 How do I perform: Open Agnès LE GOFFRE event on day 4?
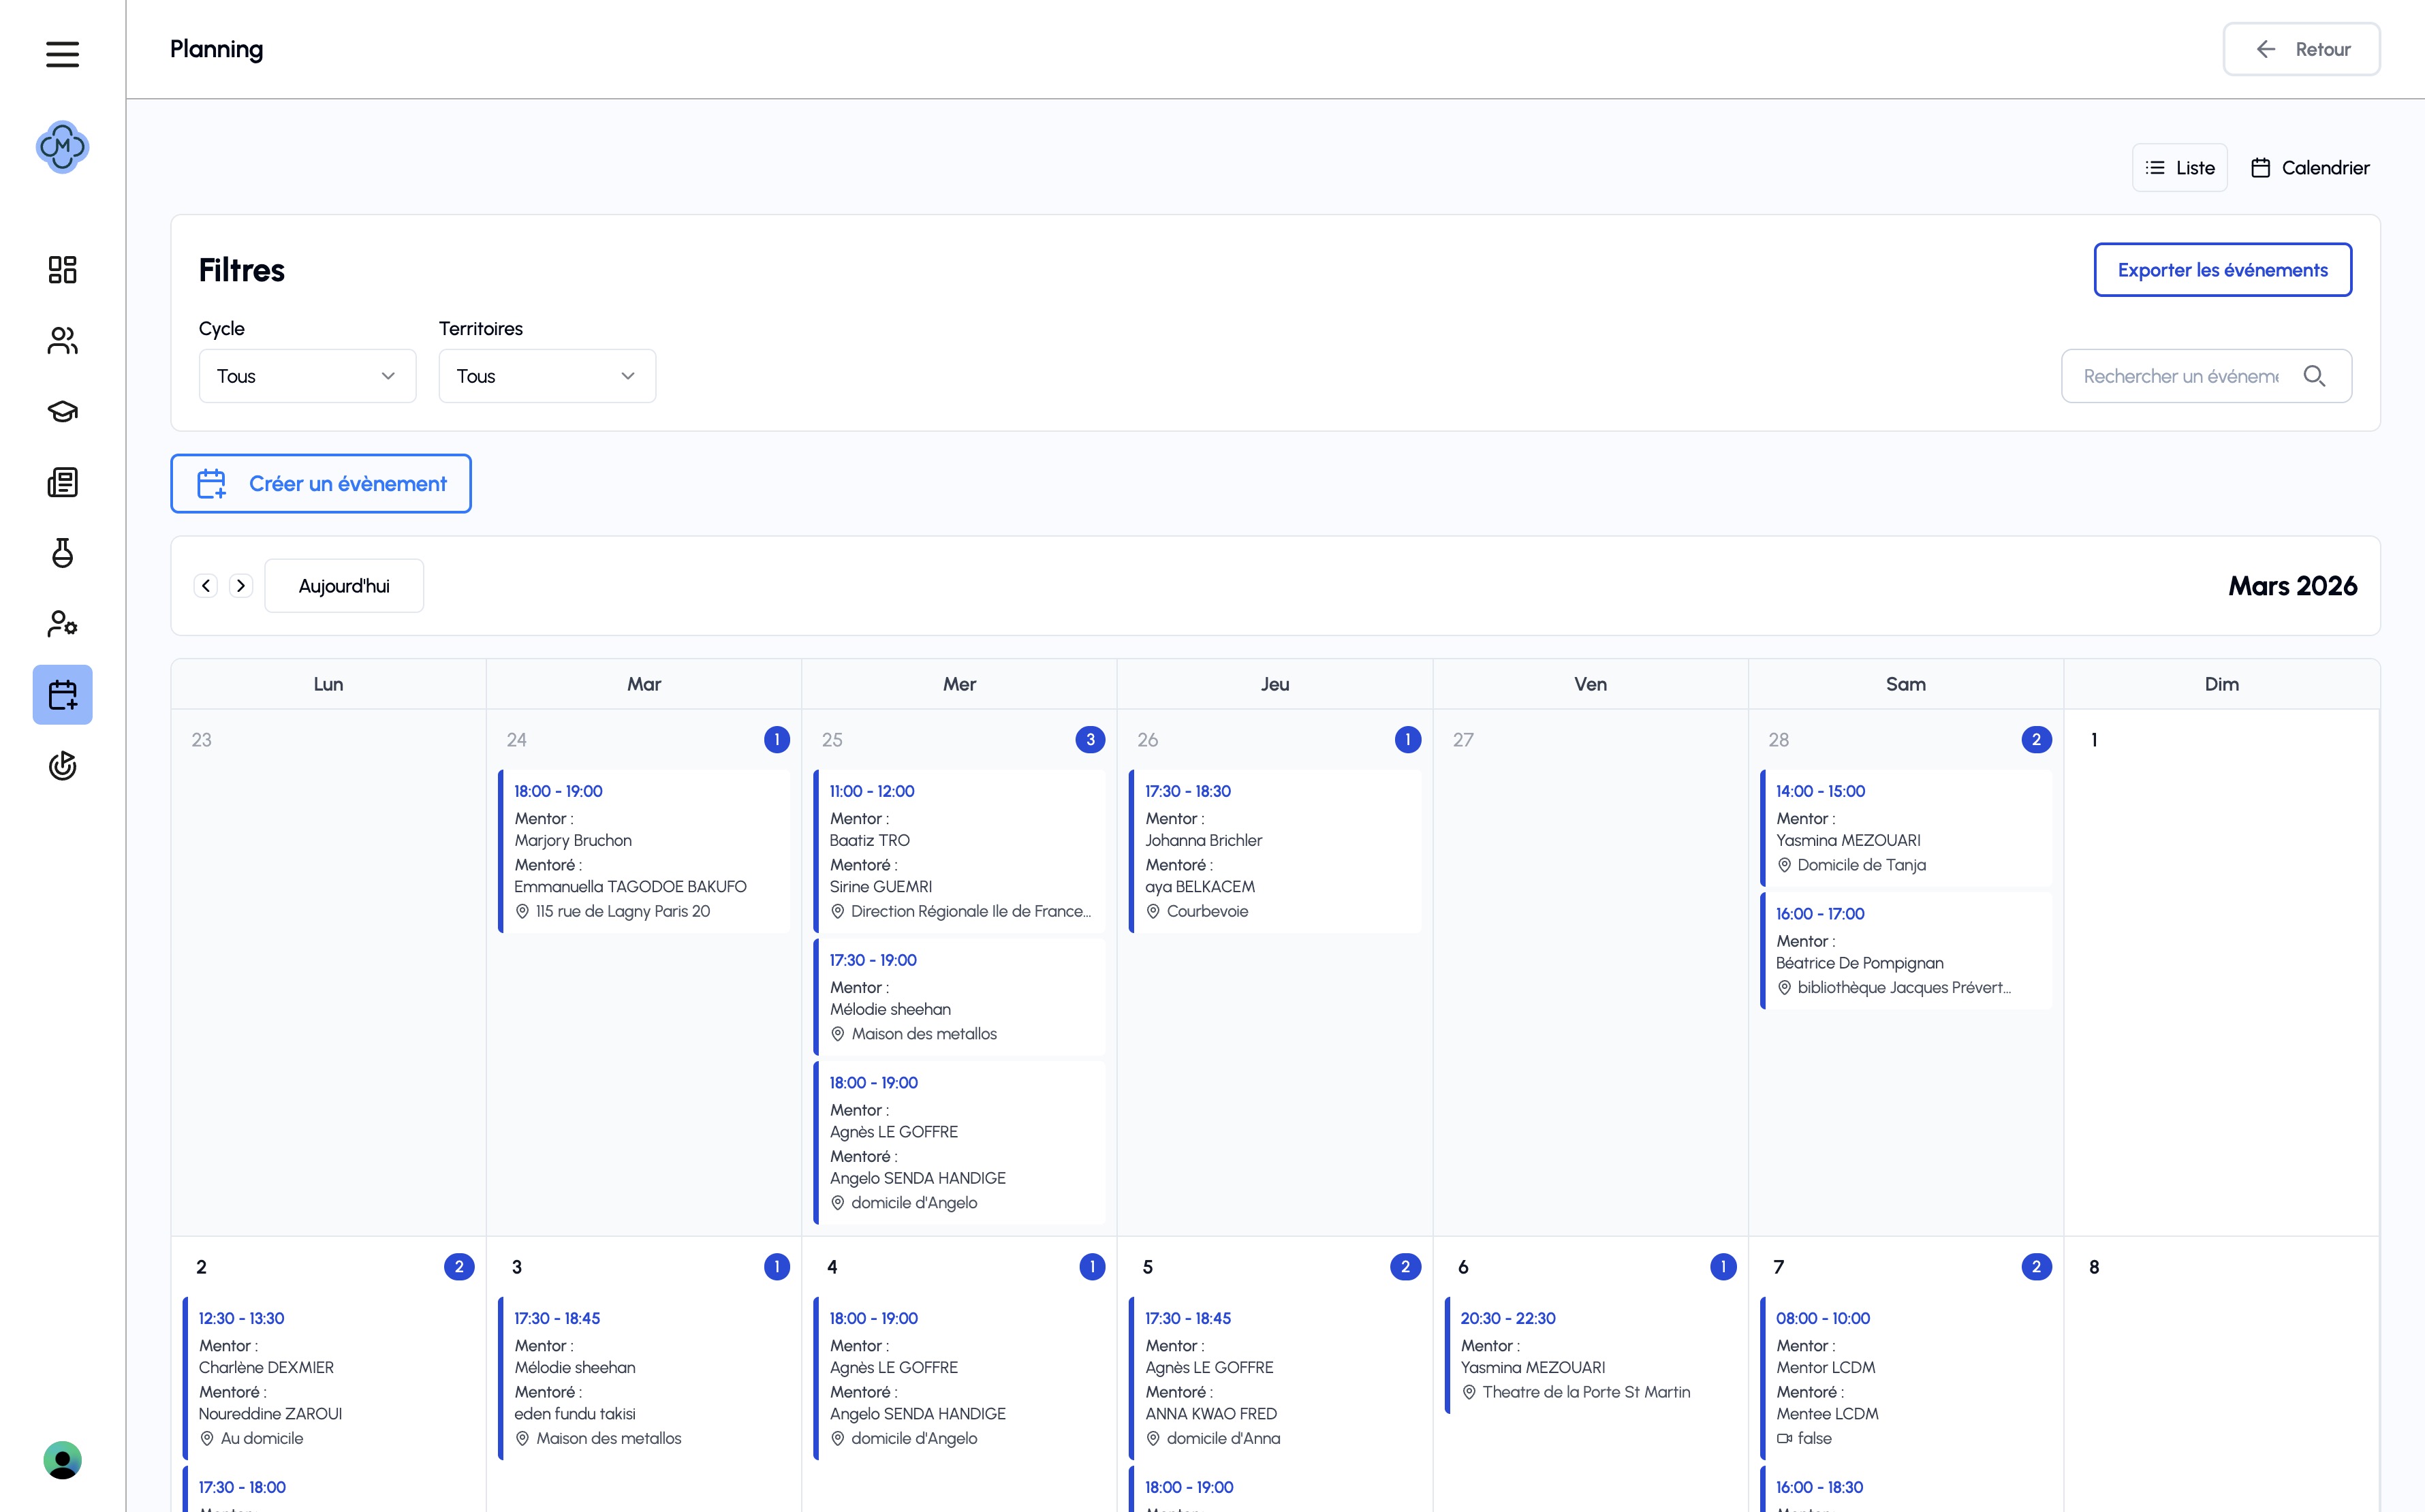click(x=960, y=1378)
